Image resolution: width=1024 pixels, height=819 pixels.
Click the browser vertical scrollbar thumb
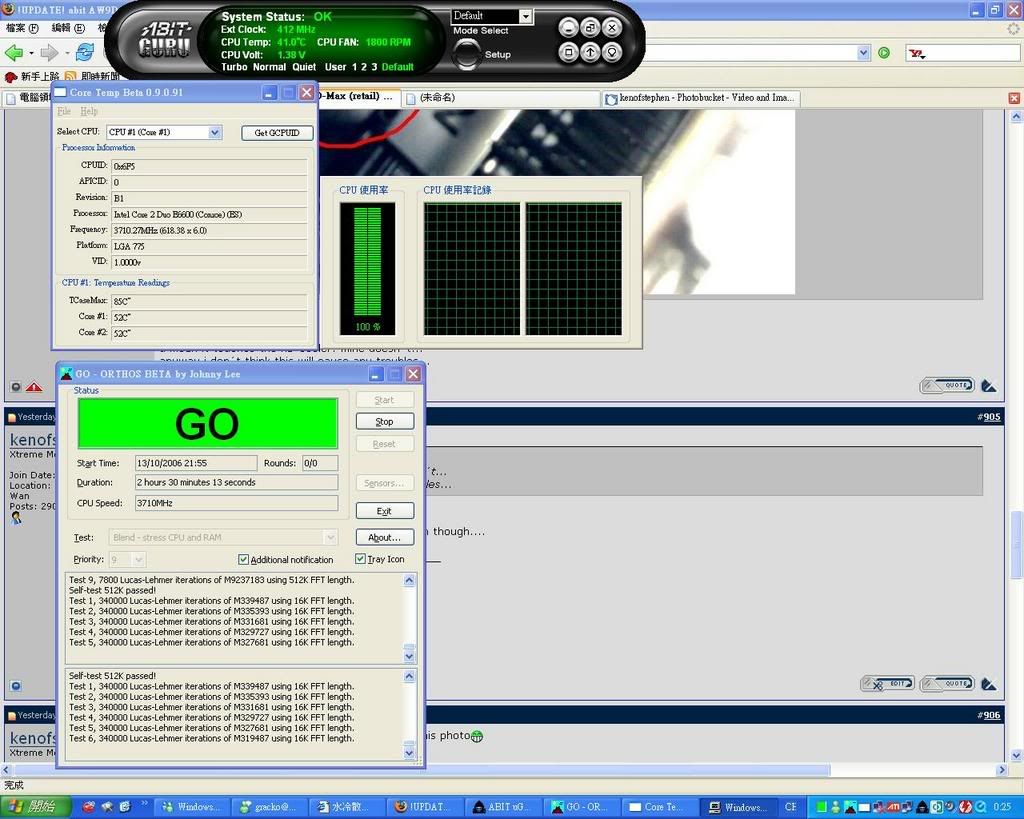1016,544
